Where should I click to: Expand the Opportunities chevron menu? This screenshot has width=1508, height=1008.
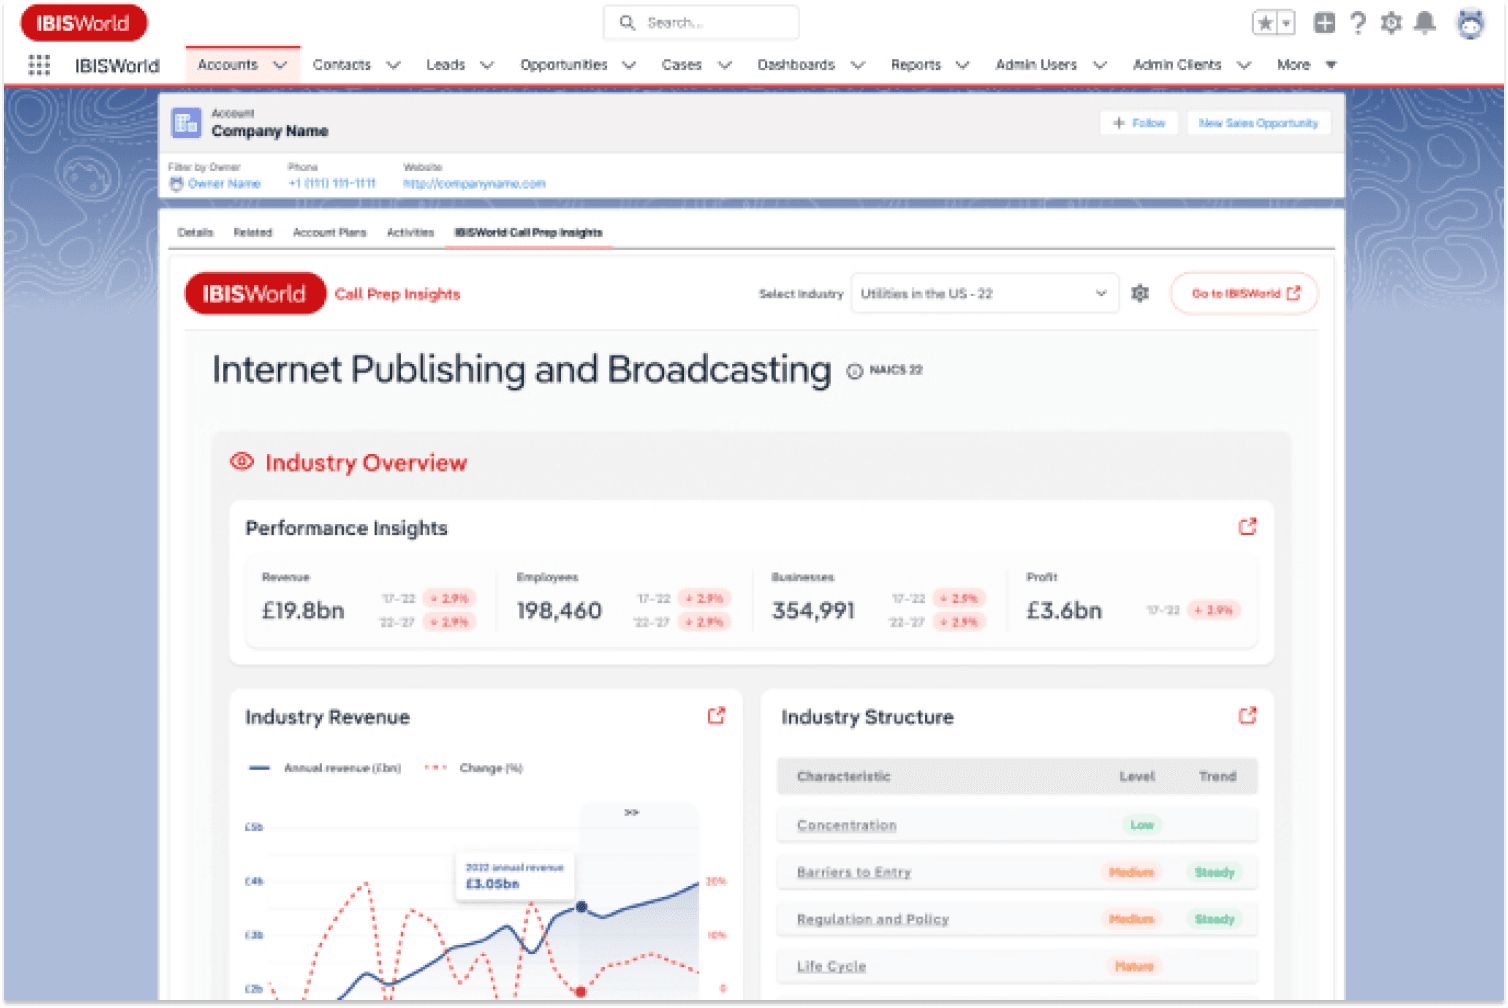point(629,65)
